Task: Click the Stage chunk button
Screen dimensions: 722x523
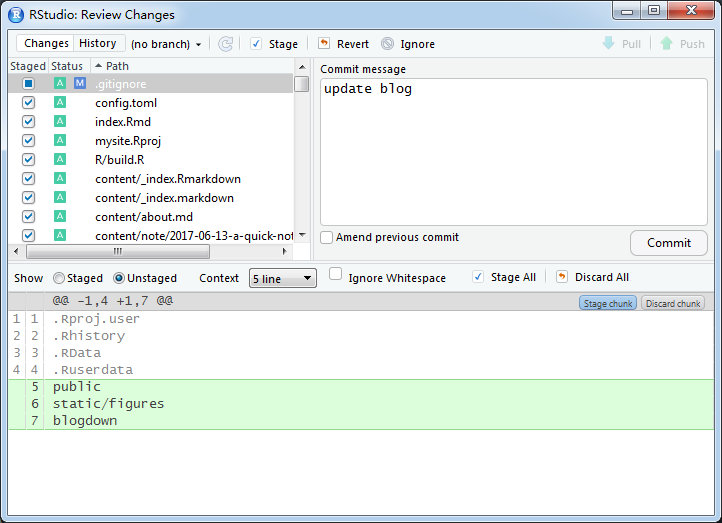Action: [607, 303]
